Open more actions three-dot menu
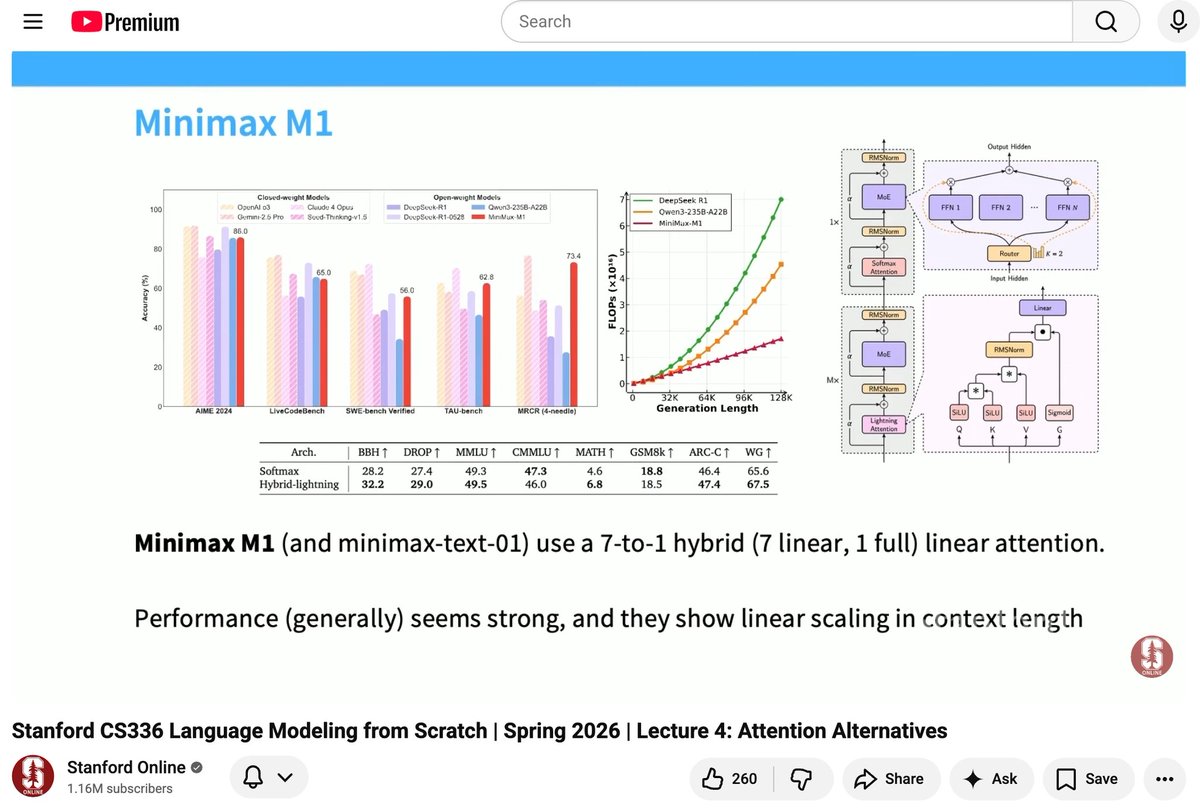This screenshot has height=808, width=1200. pos(1164,779)
